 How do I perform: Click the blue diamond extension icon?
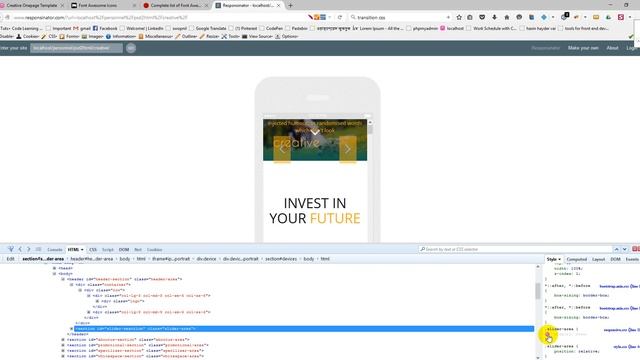point(544,17)
